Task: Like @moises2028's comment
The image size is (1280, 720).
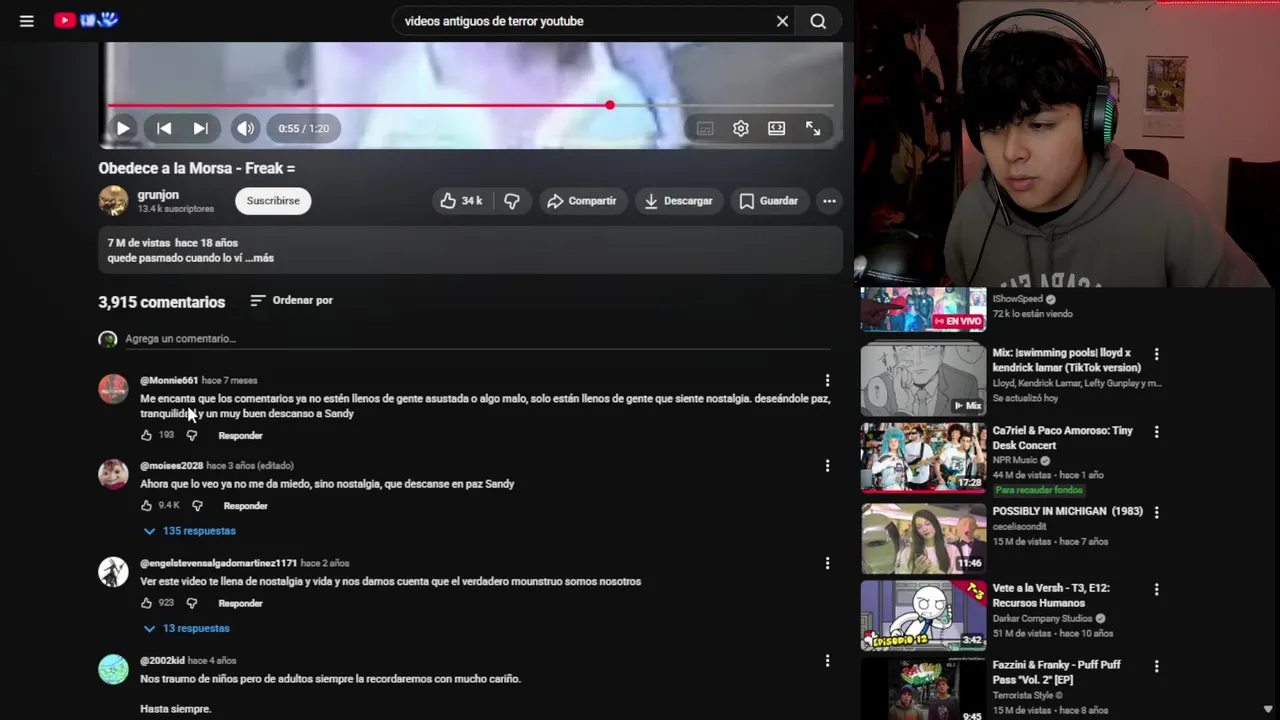Action: [x=146, y=506]
